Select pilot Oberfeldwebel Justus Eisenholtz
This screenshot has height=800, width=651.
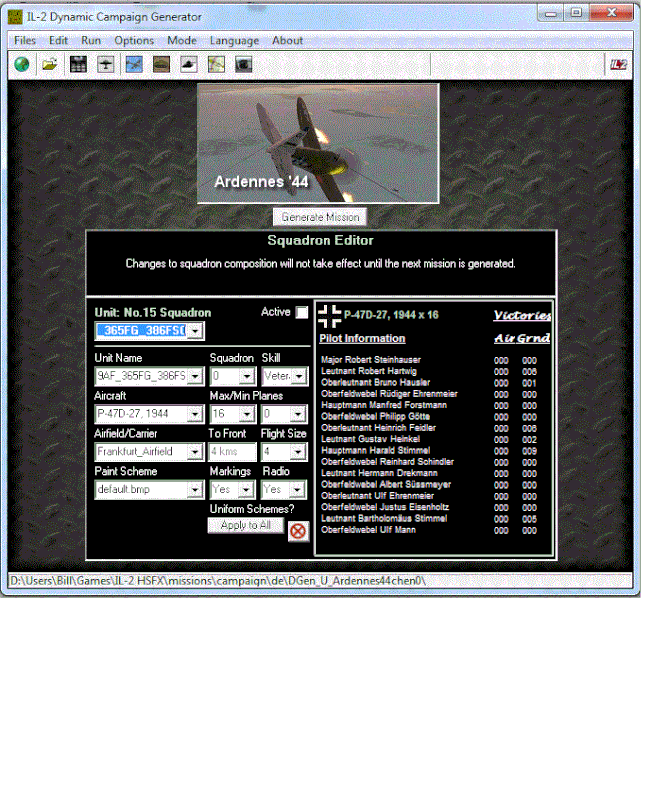click(x=385, y=507)
